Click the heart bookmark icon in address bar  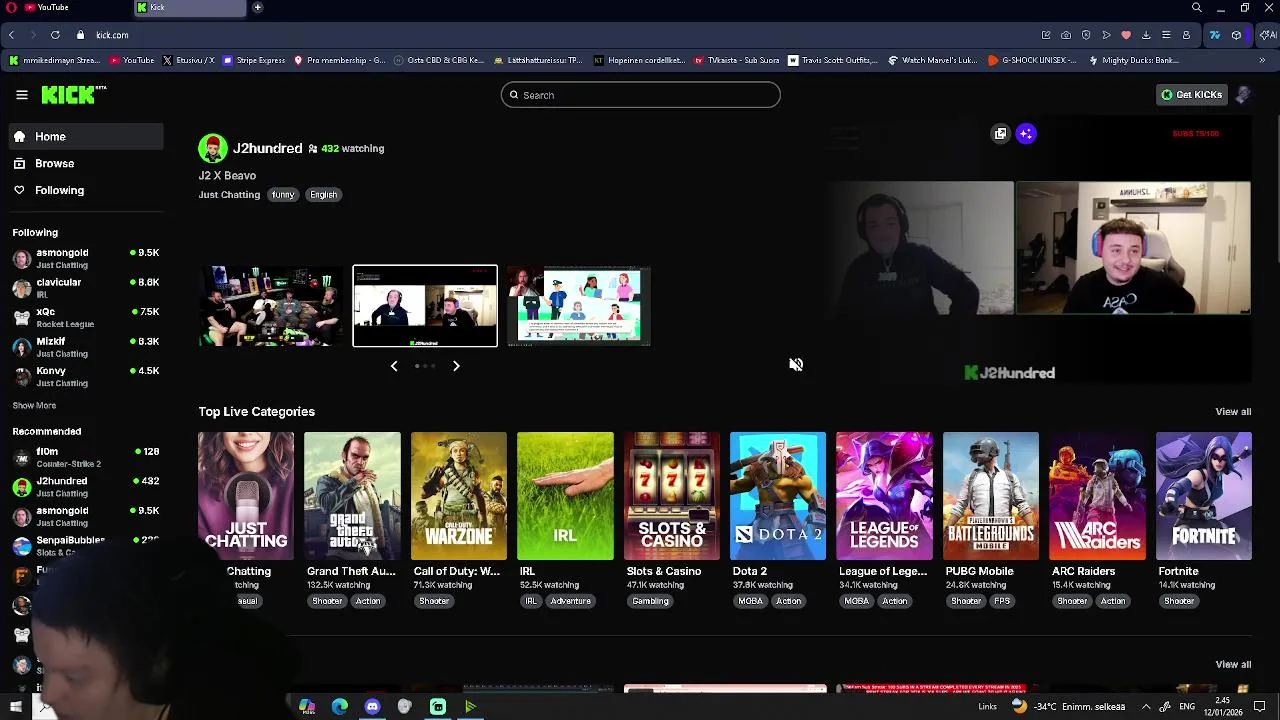click(1126, 35)
